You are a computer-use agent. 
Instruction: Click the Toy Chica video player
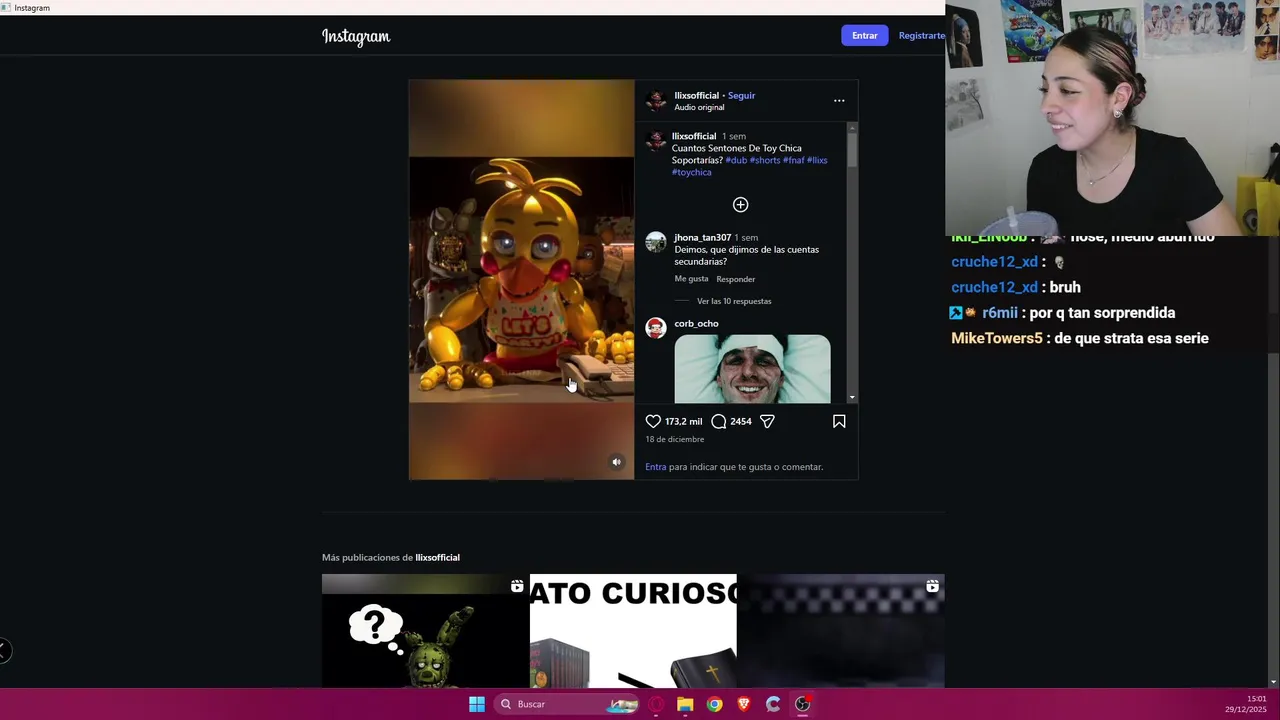[x=521, y=279]
